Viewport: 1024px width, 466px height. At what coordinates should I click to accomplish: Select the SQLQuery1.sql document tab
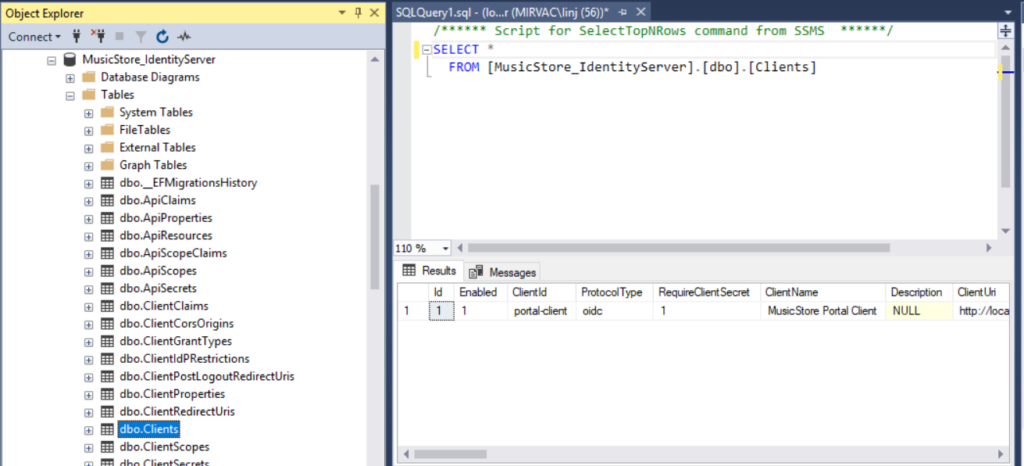tap(502, 12)
